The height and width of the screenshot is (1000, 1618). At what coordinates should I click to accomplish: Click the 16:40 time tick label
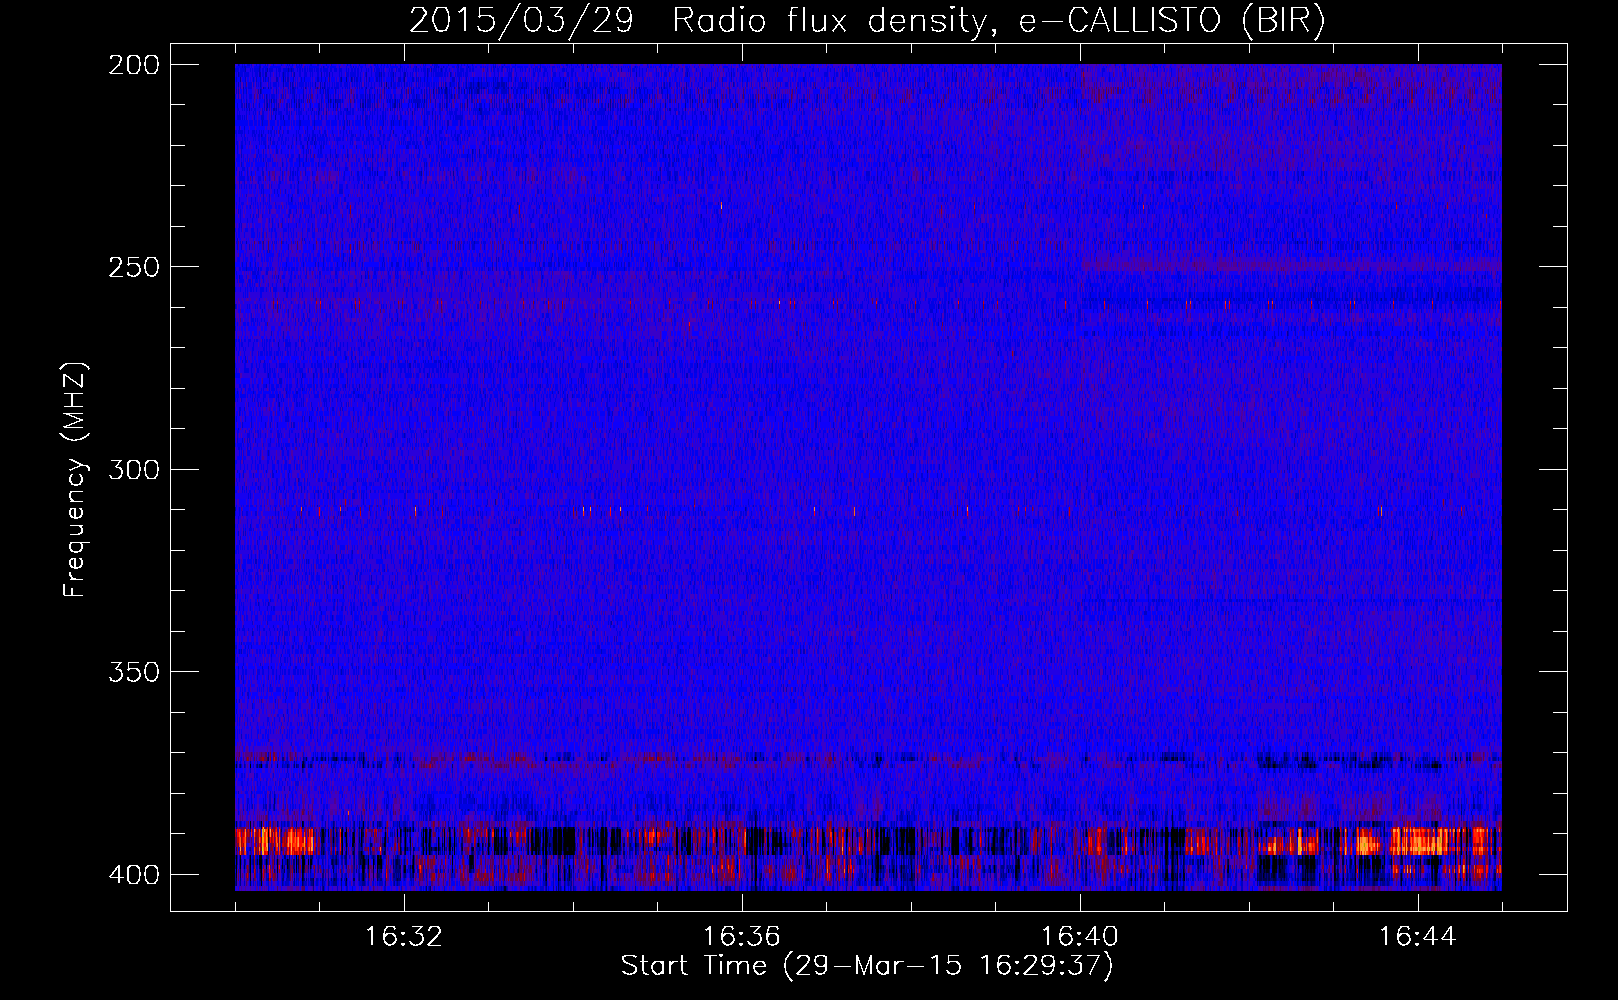click(1080, 937)
